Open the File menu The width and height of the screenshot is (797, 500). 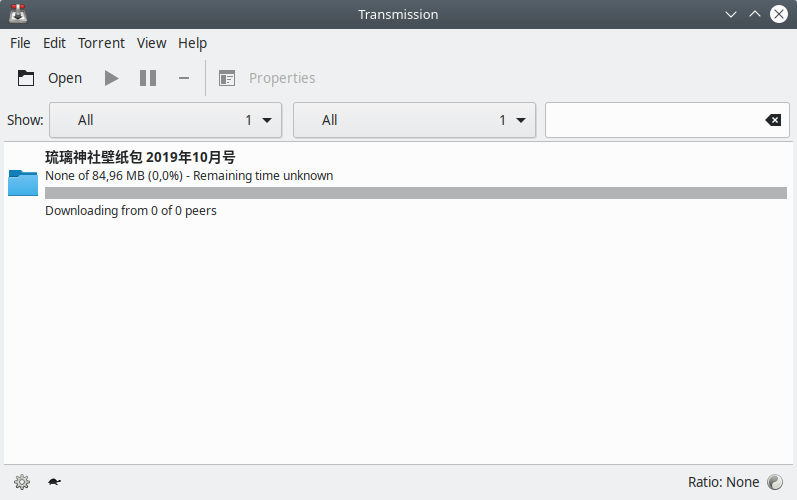(20, 43)
